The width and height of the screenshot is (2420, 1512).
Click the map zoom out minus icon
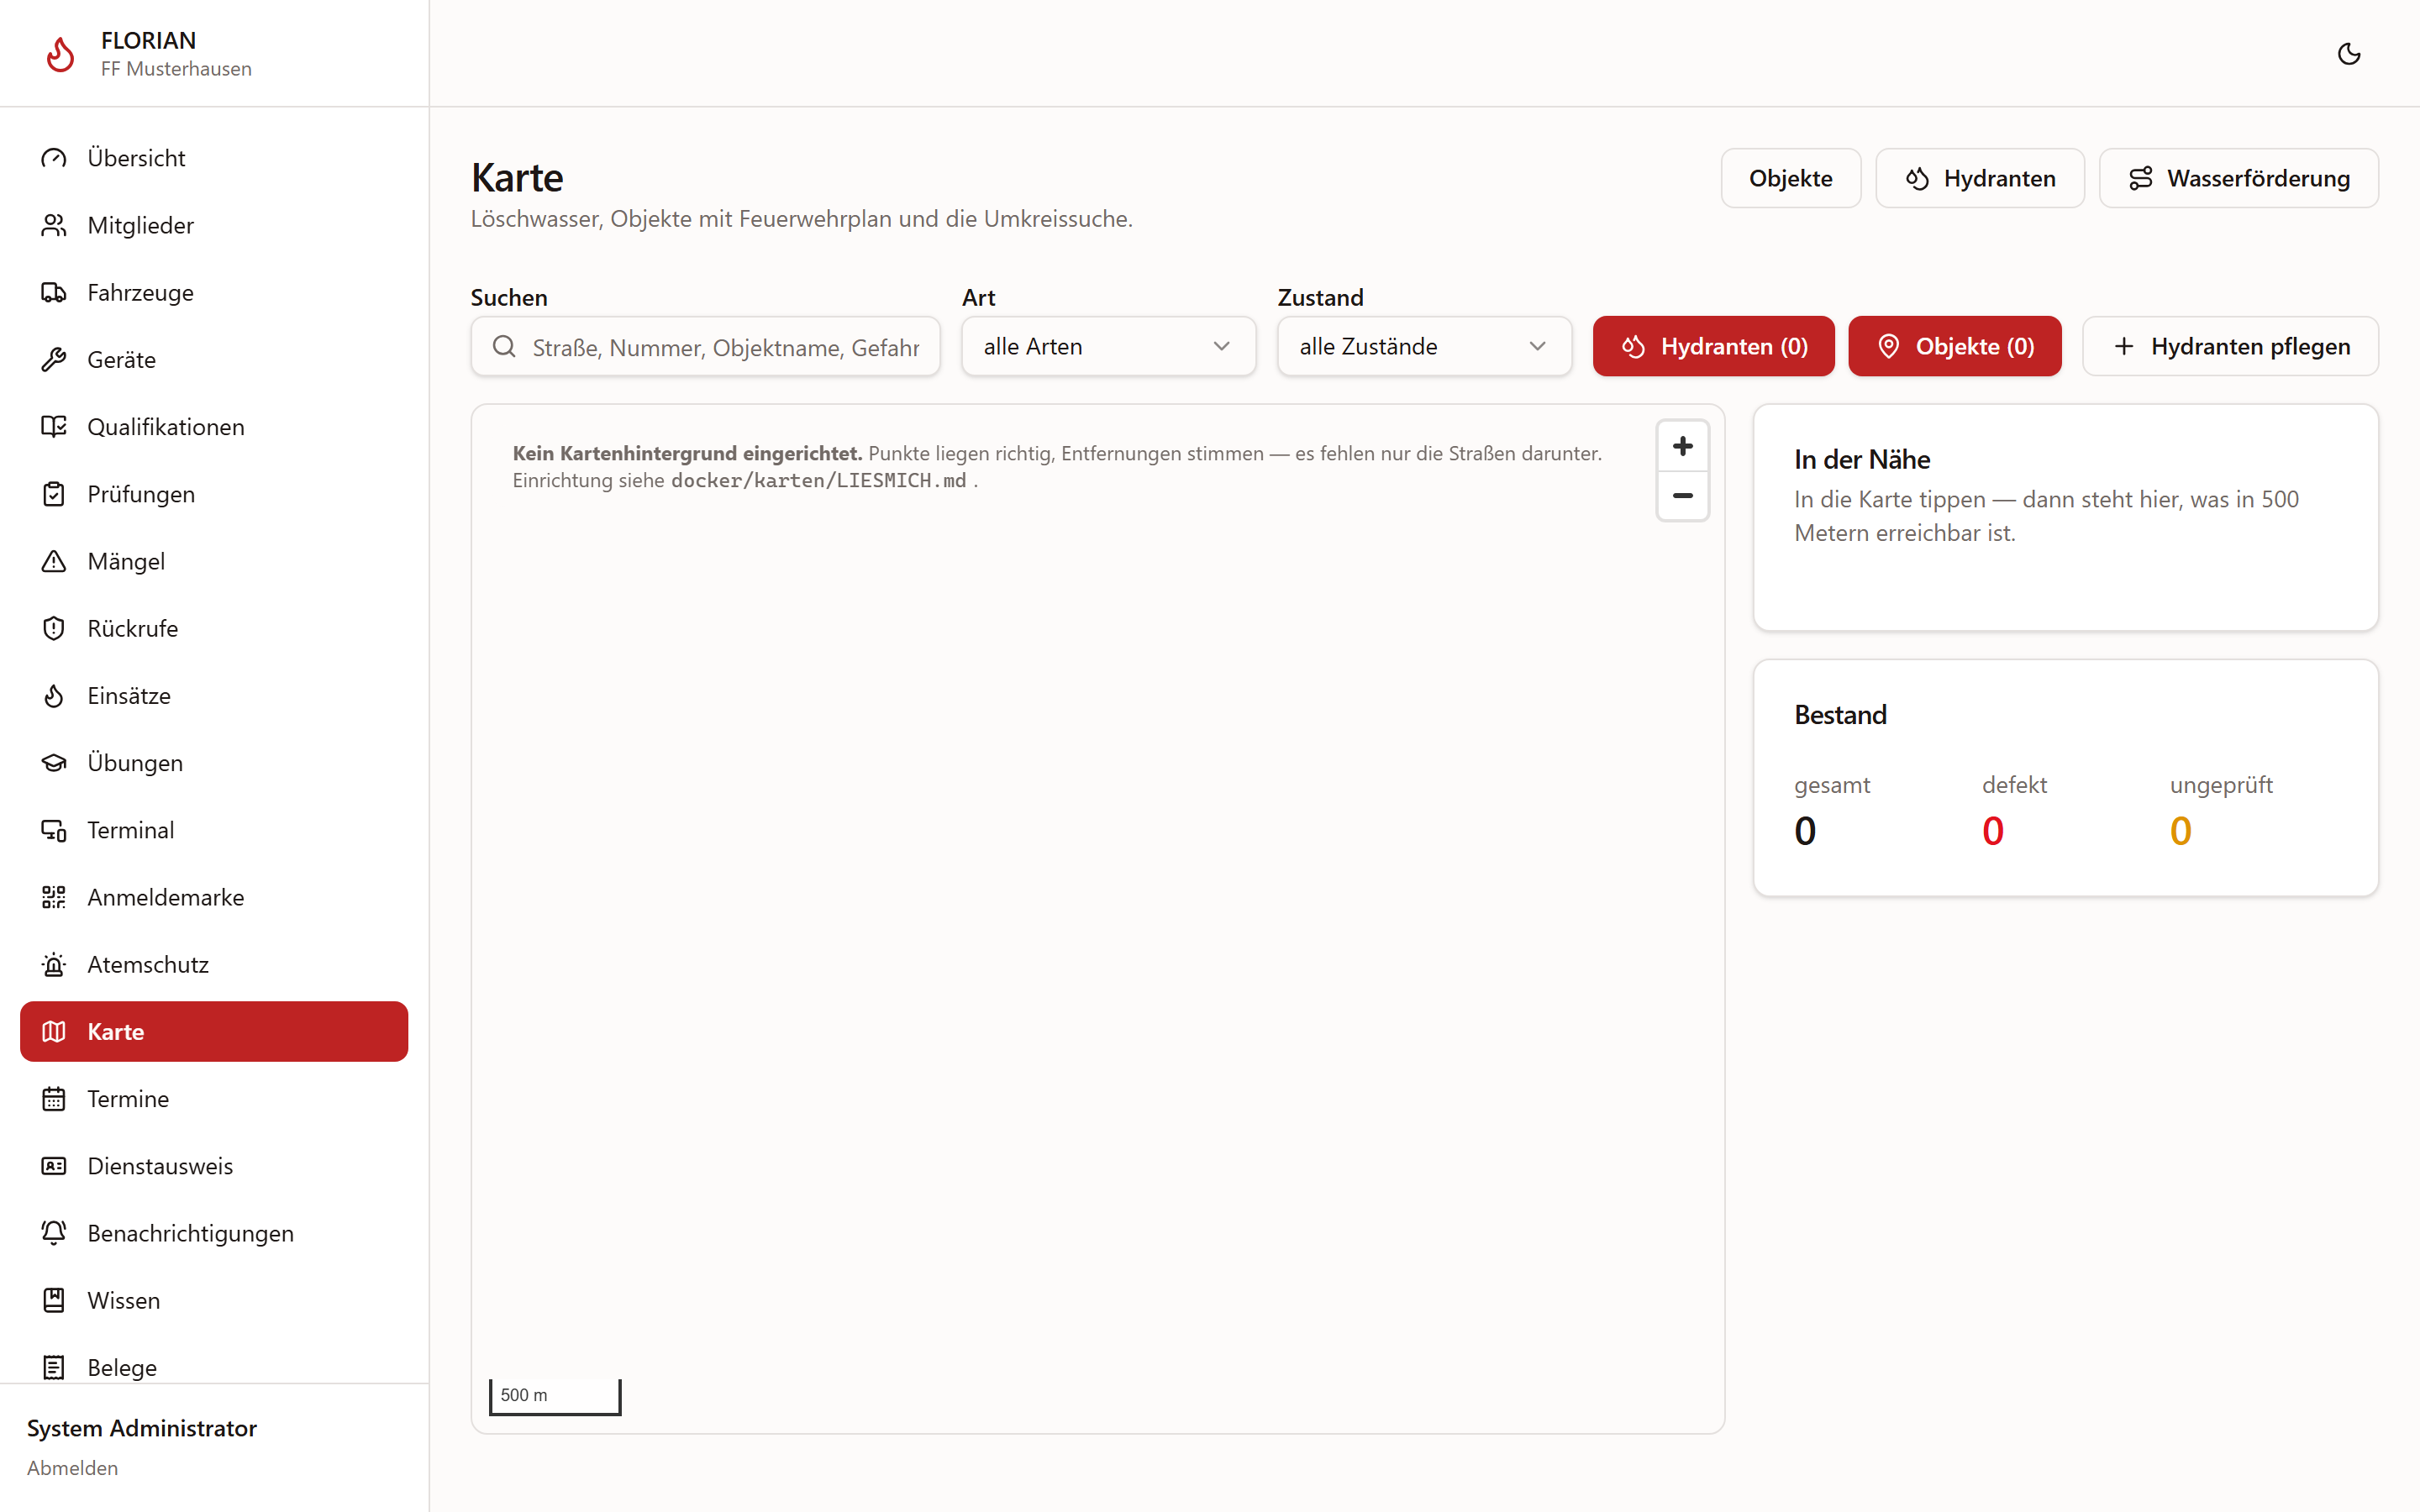point(1682,496)
